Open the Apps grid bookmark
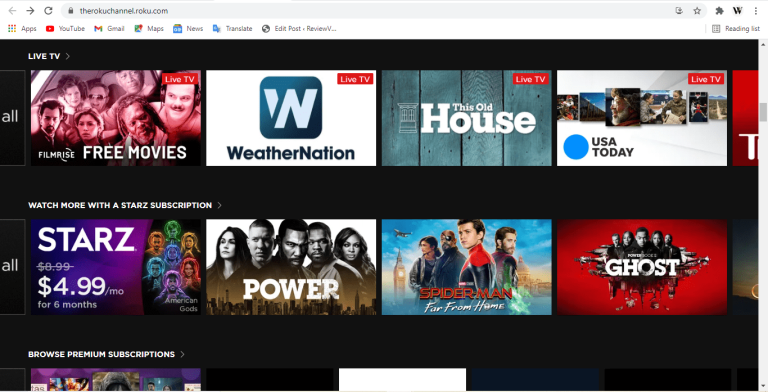 point(22,28)
